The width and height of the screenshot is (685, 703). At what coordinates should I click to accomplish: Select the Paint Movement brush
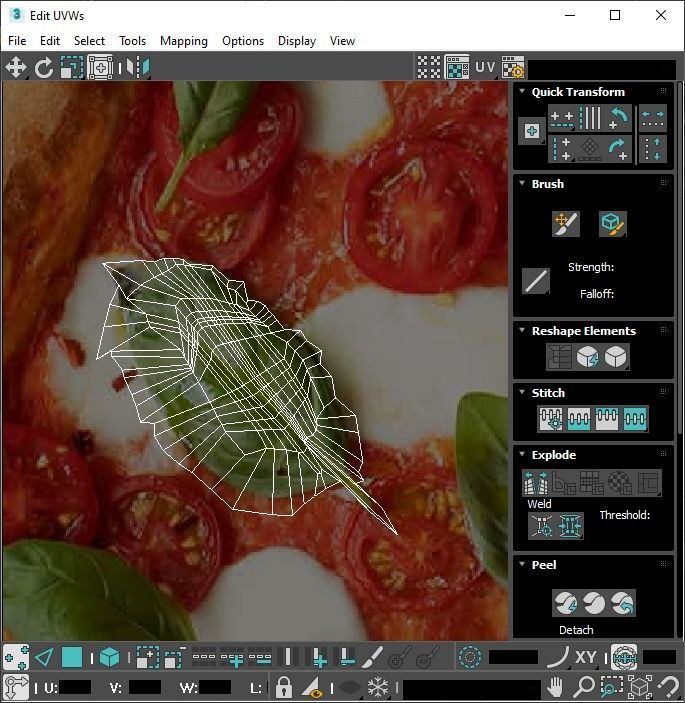tap(565, 224)
